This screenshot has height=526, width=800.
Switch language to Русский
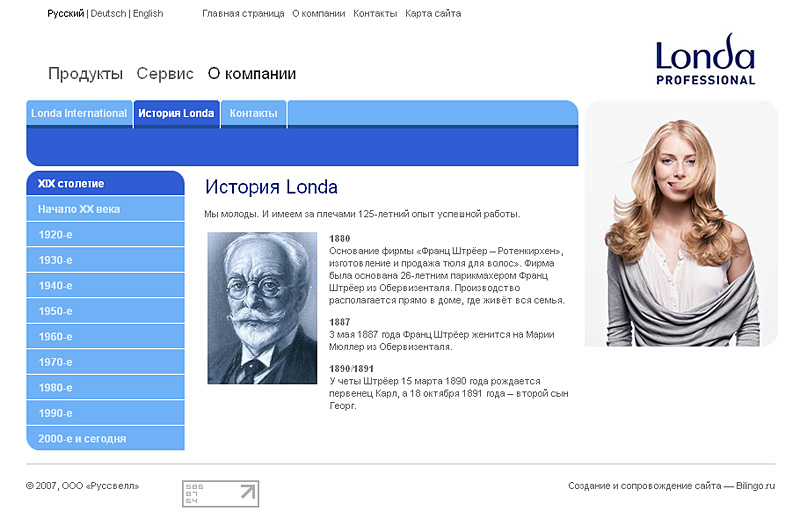[x=65, y=14]
